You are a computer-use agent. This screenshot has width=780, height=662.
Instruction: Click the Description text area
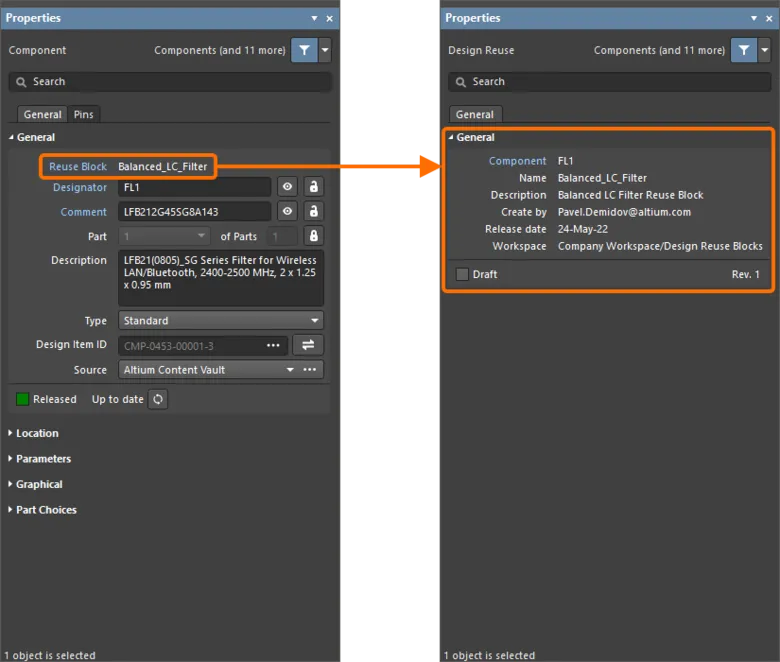coord(221,278)
